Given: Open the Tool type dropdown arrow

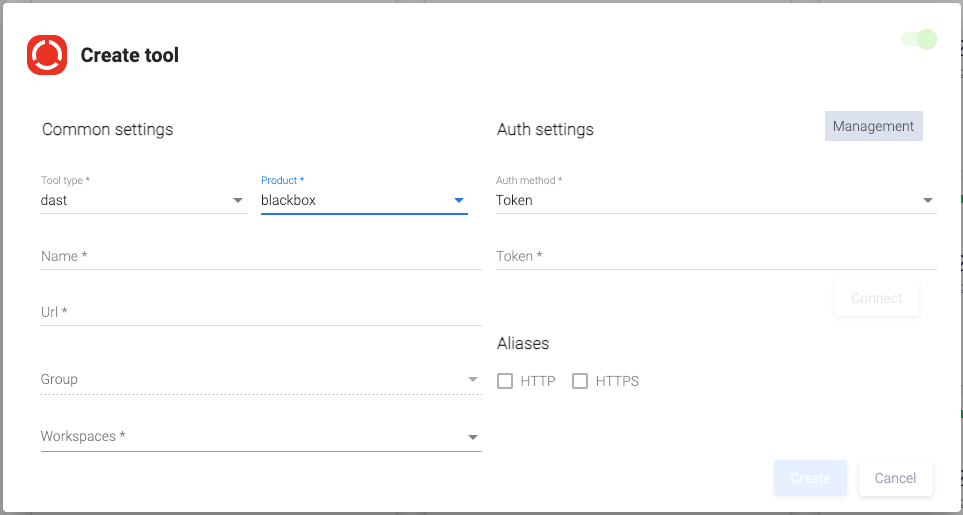Looking at the screenshot, I should click(238, 201).
